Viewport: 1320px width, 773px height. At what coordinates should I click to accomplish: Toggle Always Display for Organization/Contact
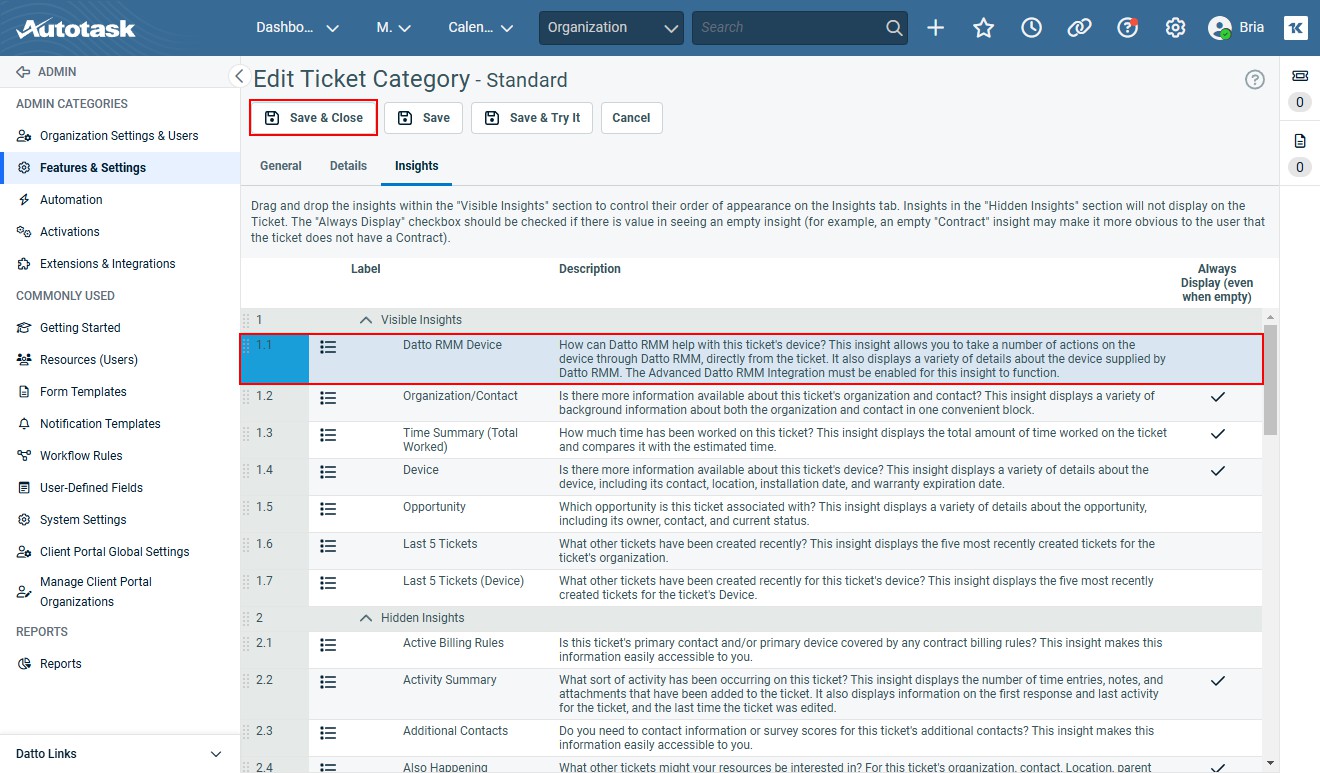(1217, 398)
